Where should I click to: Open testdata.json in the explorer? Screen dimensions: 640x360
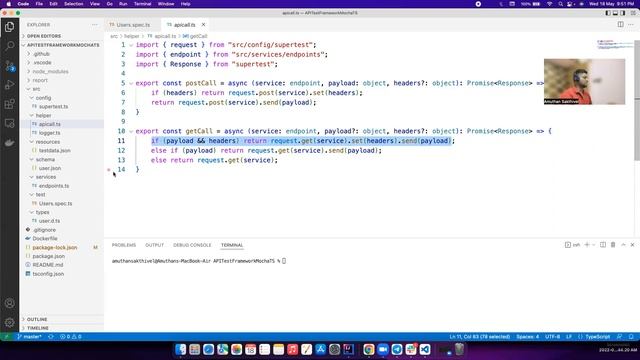point(55,151)
